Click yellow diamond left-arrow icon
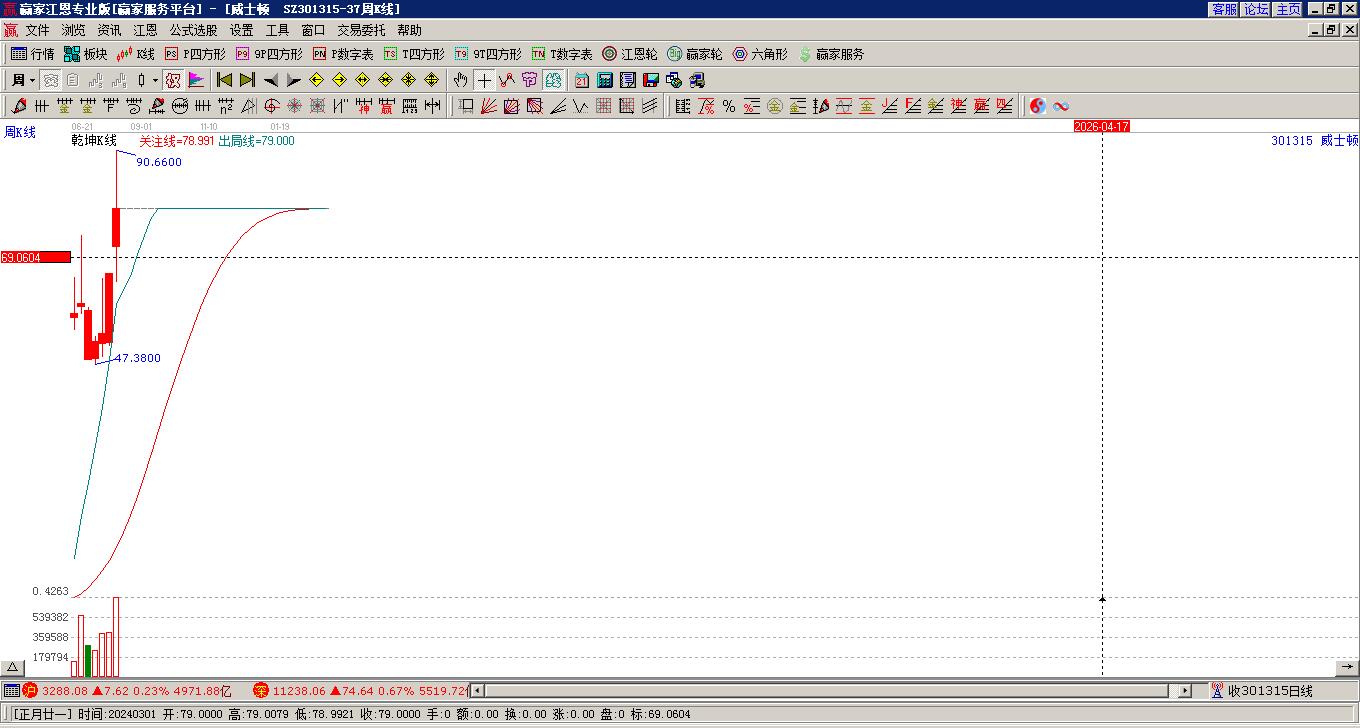The width and height of the screenshot is (1360, 728). tap(316, 80)
